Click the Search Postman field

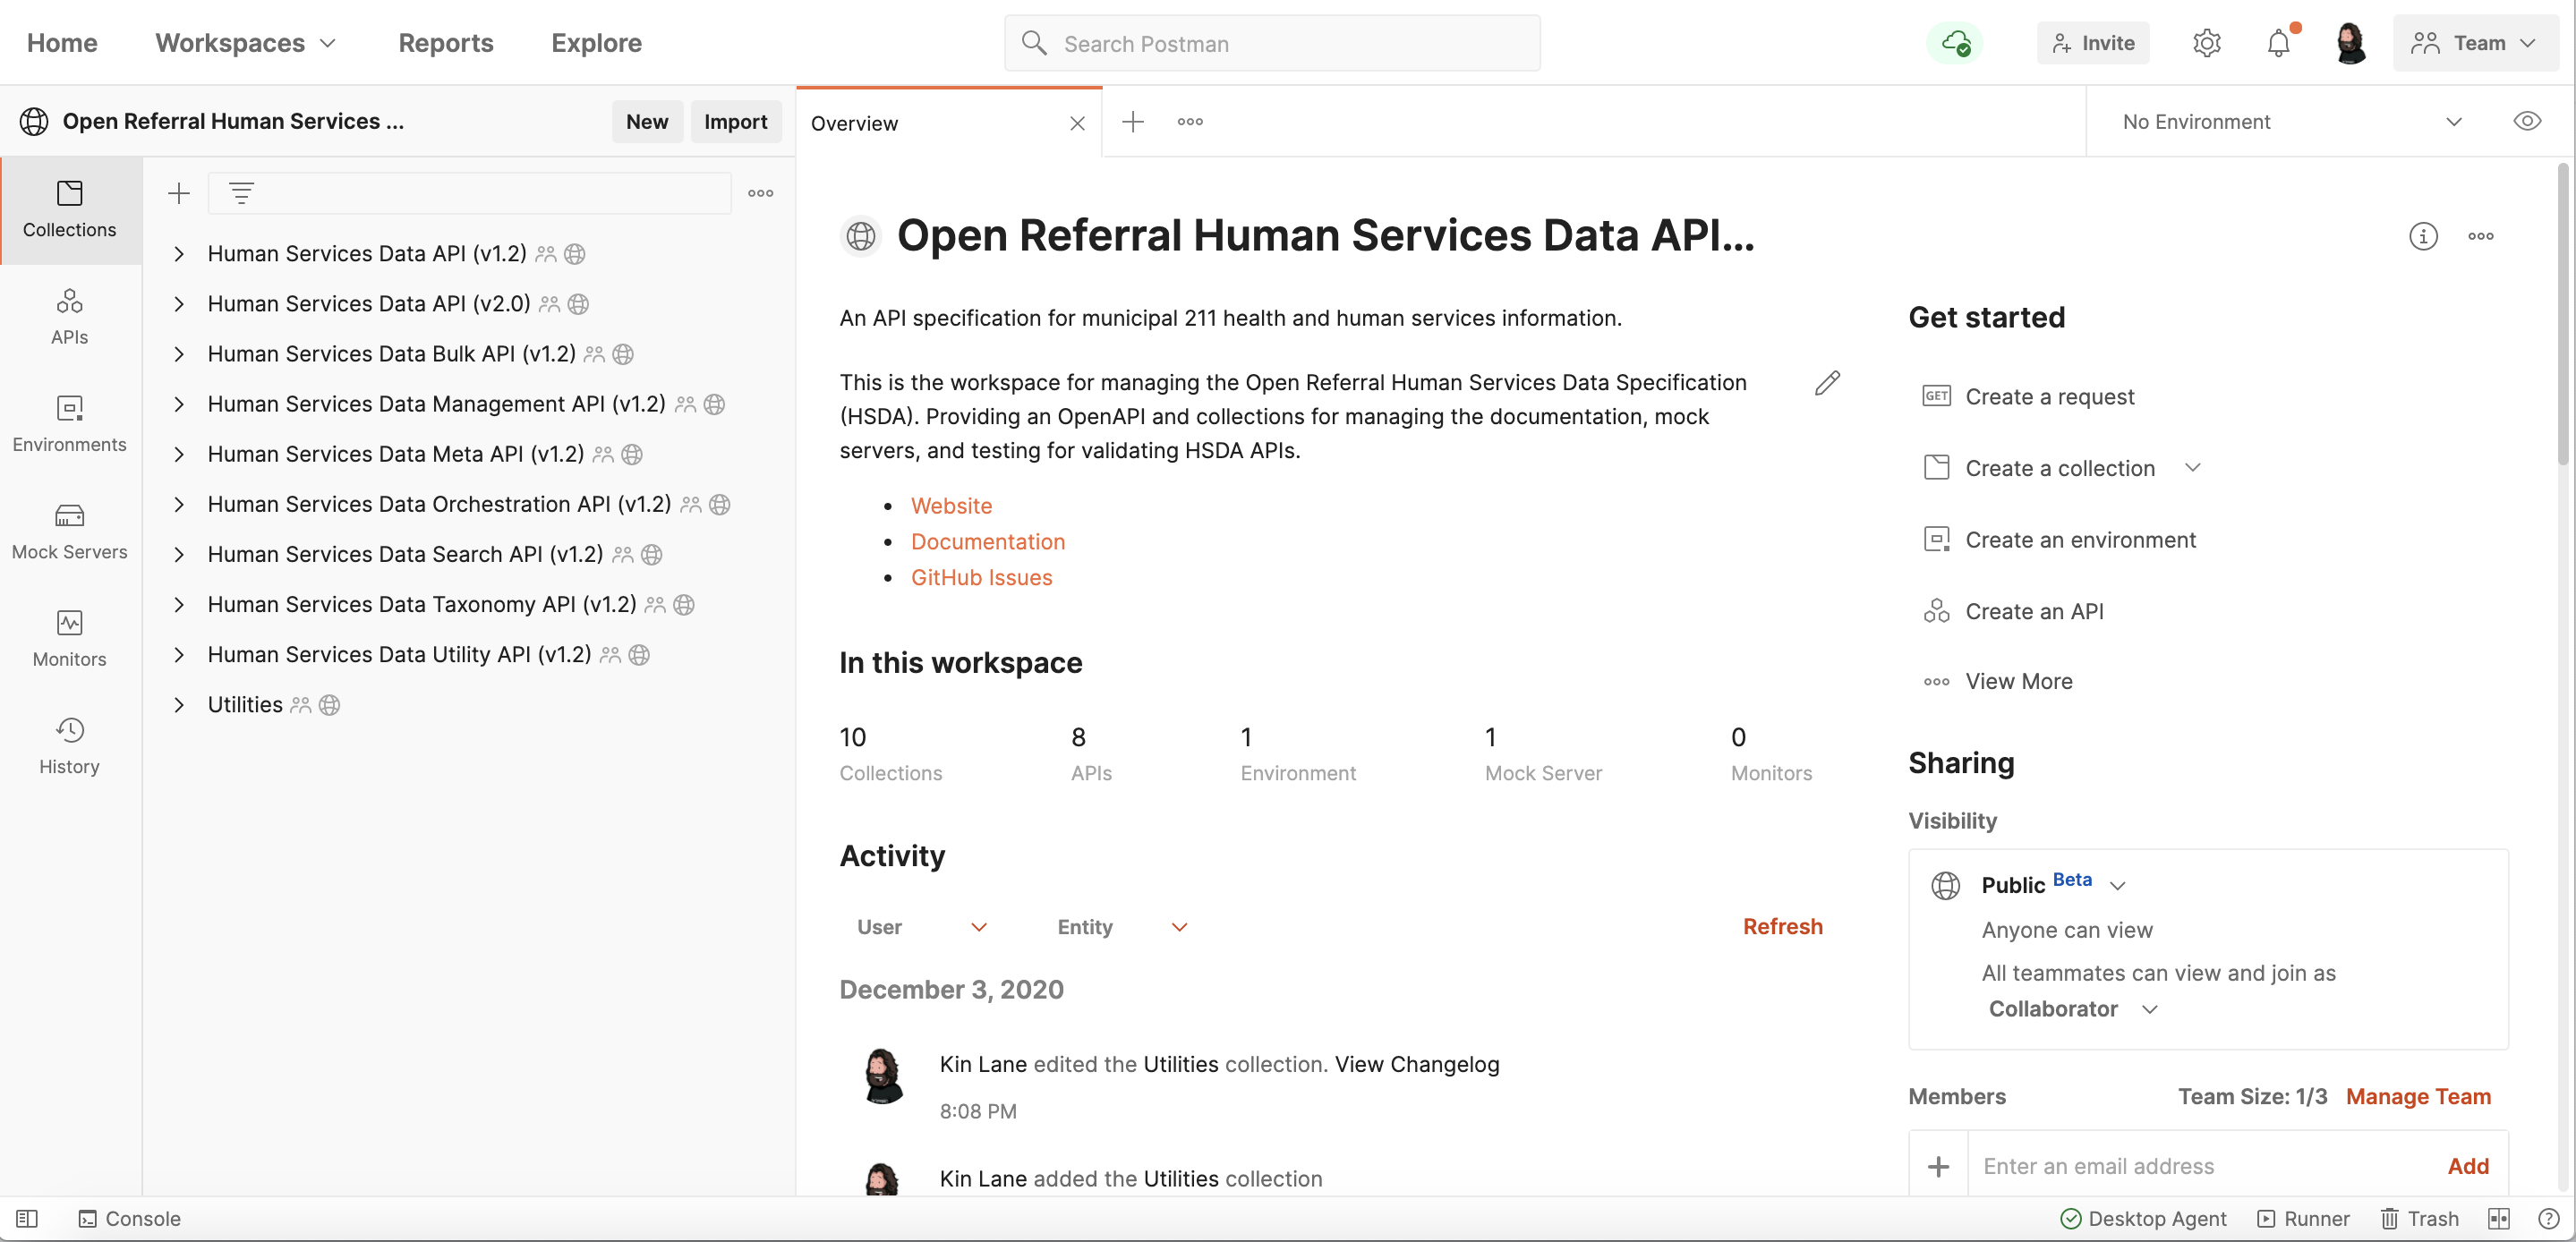click(x=1271, y=43)
